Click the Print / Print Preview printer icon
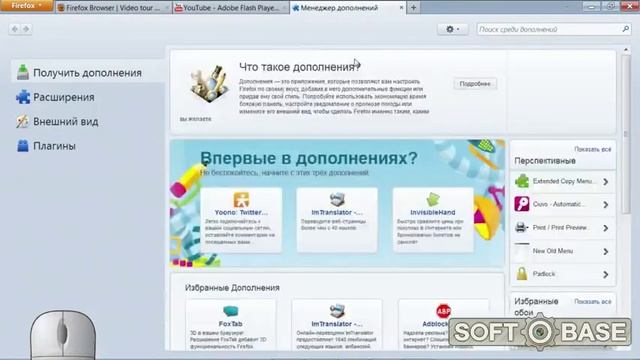Viewport: 640px width, 360px height. (521, 227)
